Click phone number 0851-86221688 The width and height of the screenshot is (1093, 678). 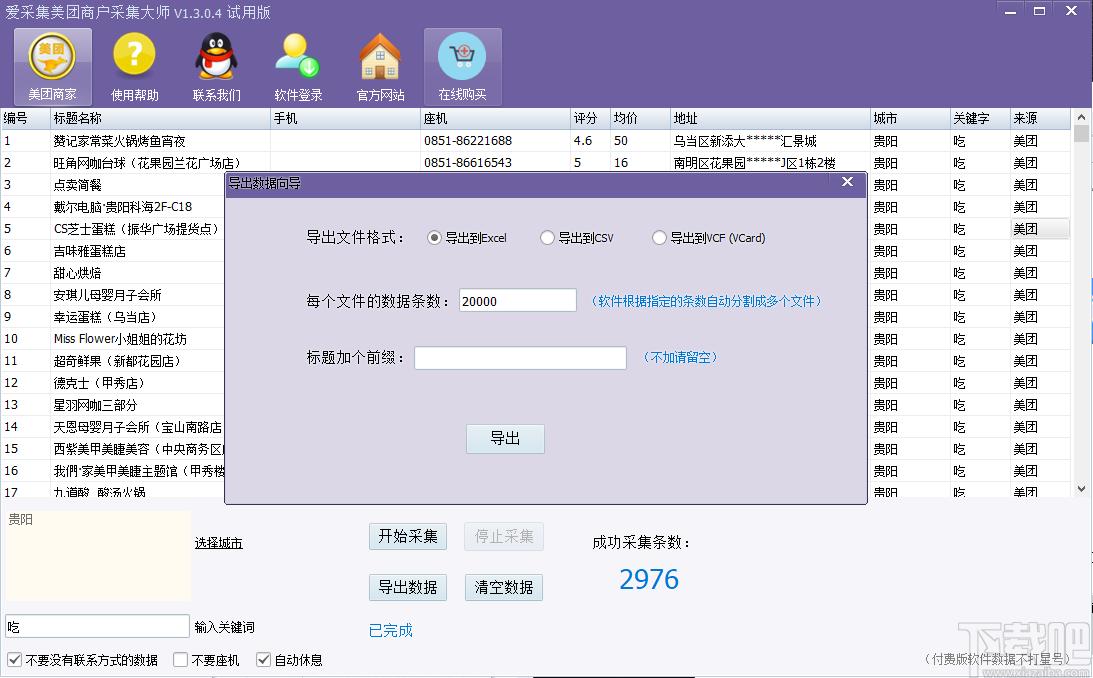point(468,141)
